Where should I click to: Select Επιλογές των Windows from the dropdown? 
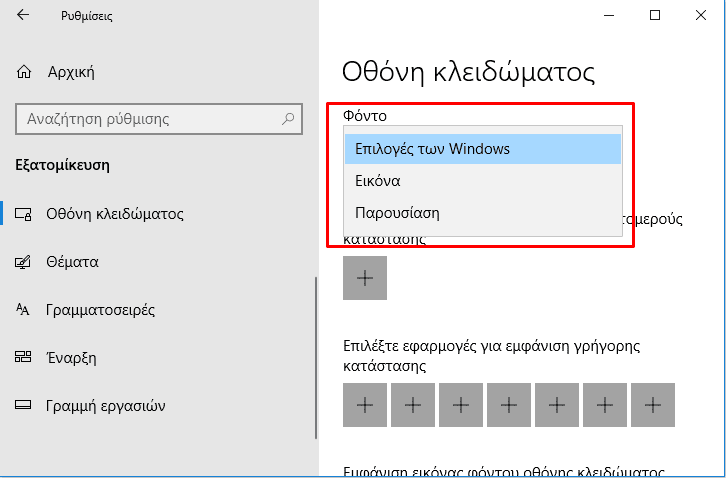pos(483,149)
